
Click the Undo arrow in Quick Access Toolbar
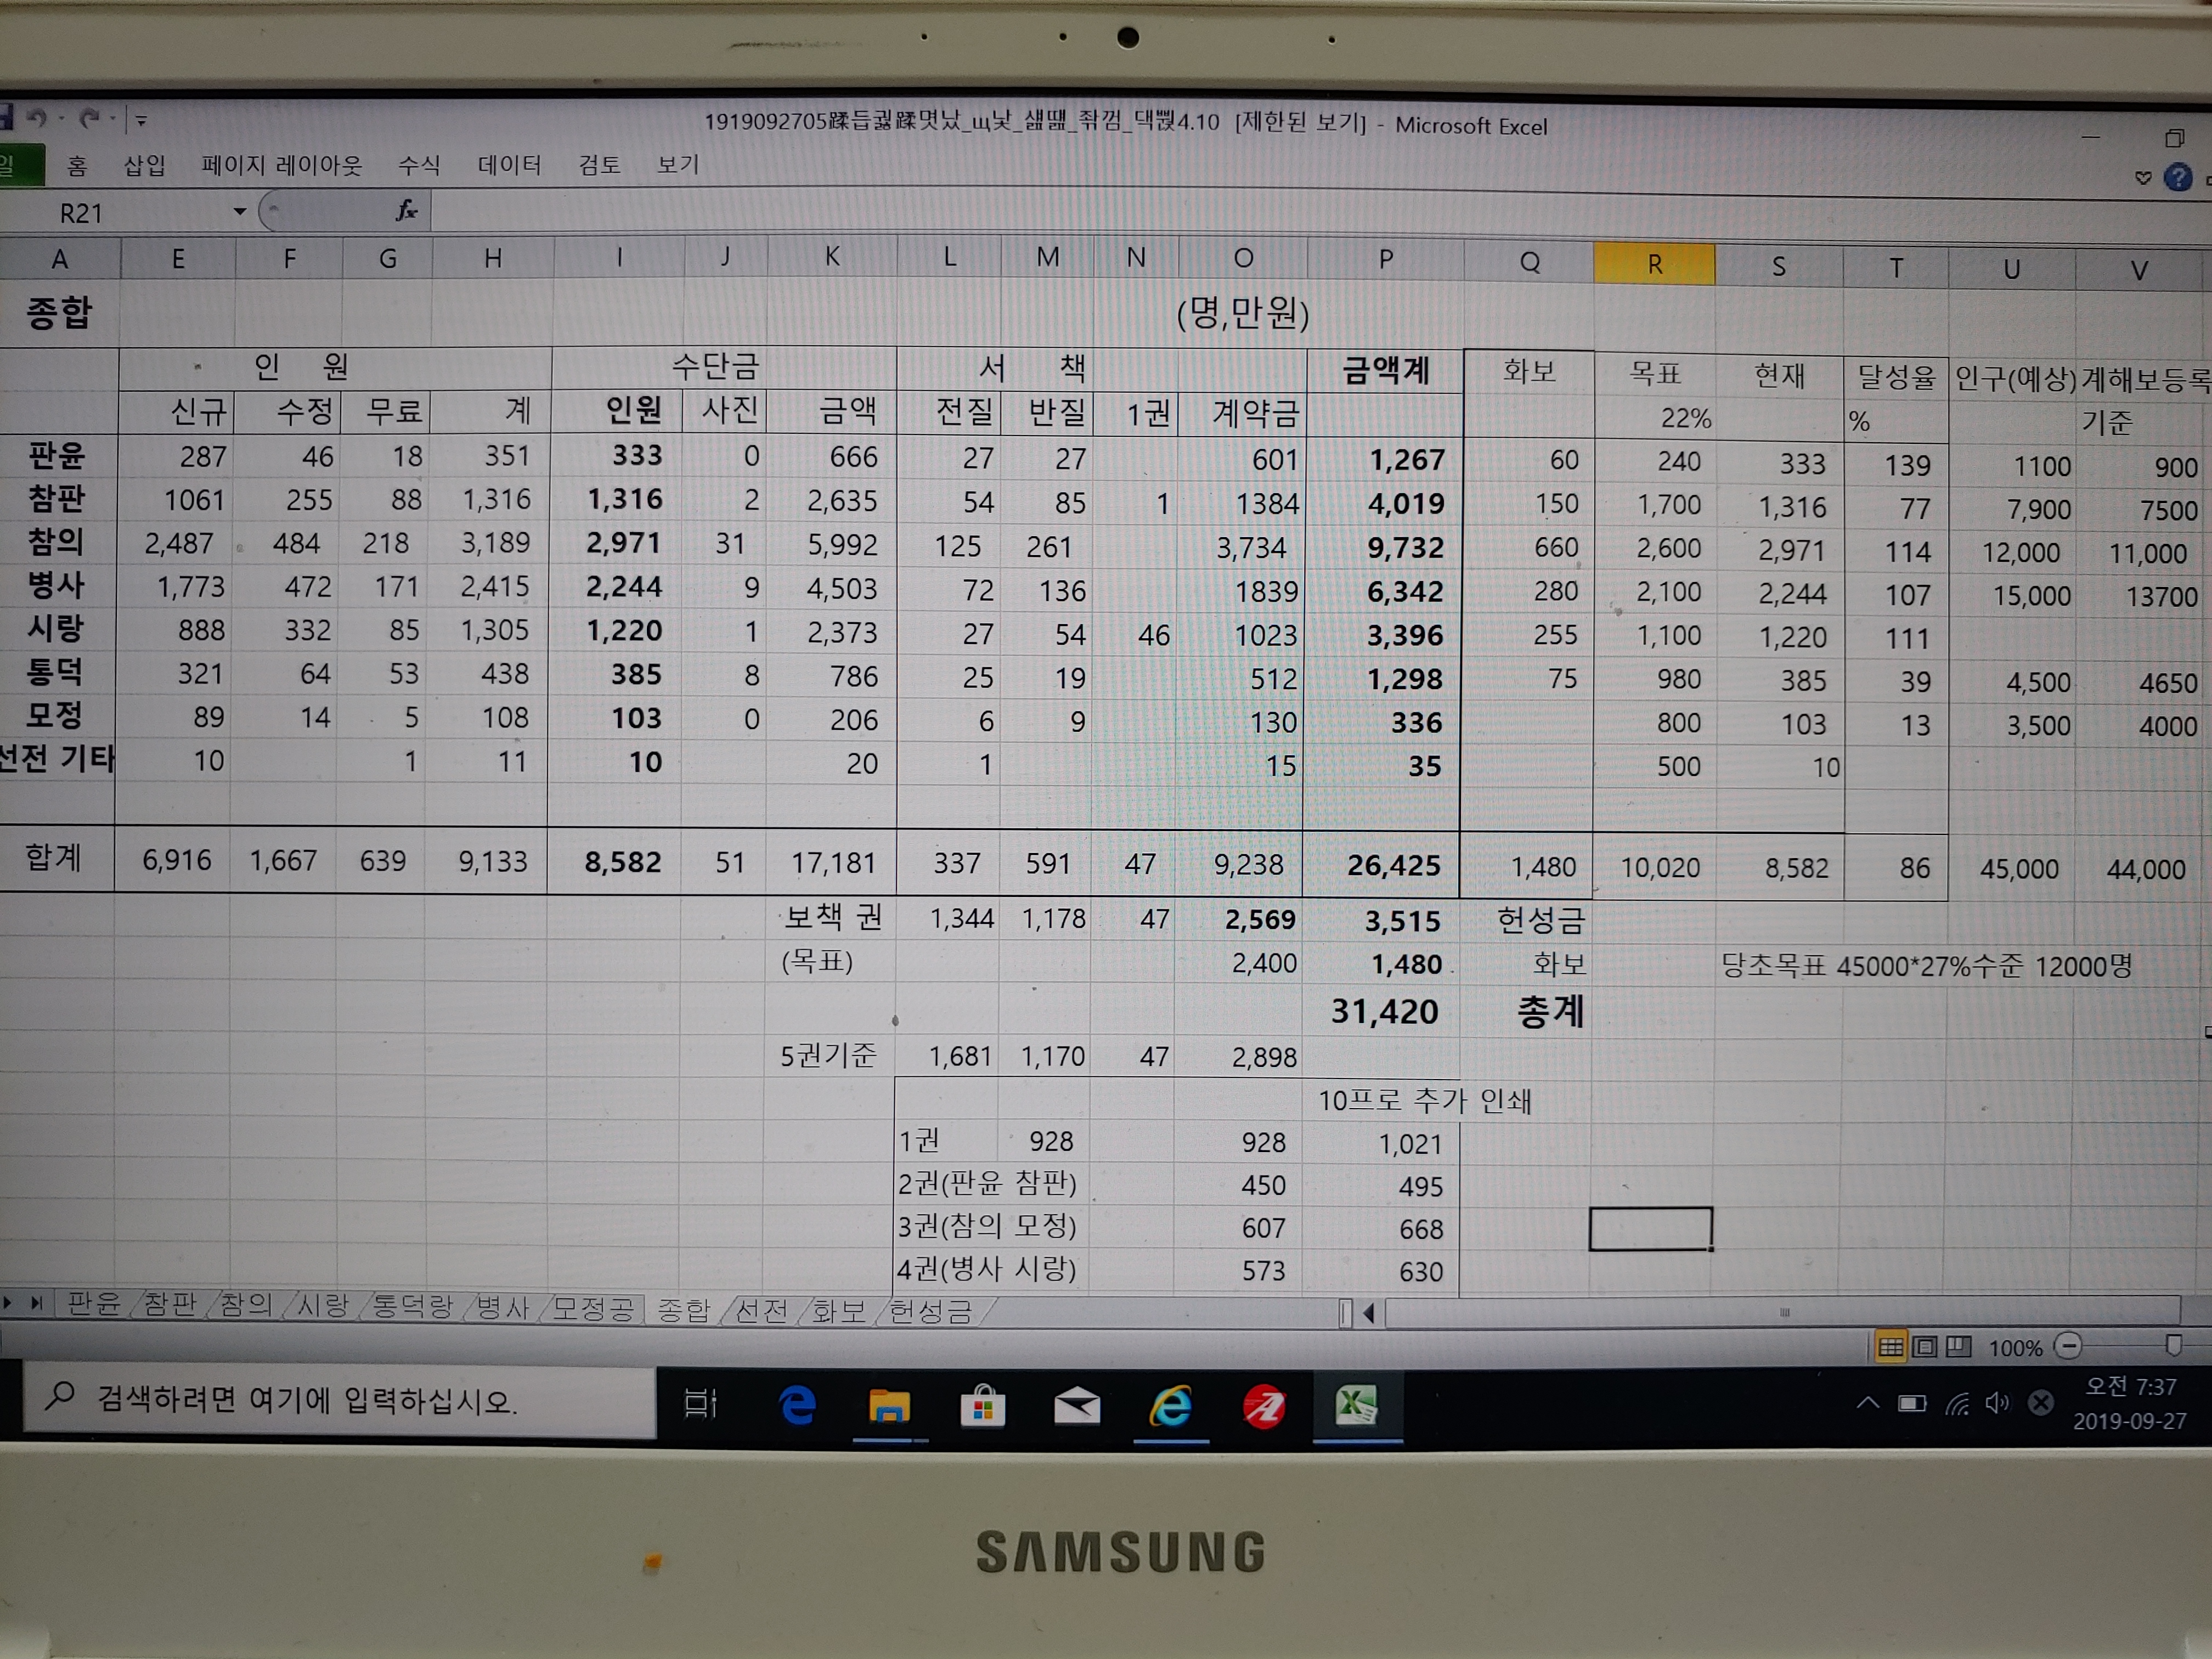click(37, 118)
